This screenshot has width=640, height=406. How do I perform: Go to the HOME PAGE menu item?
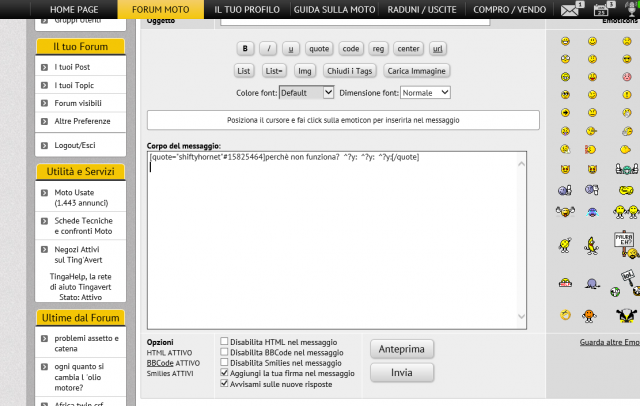click(x=82, y=10)
